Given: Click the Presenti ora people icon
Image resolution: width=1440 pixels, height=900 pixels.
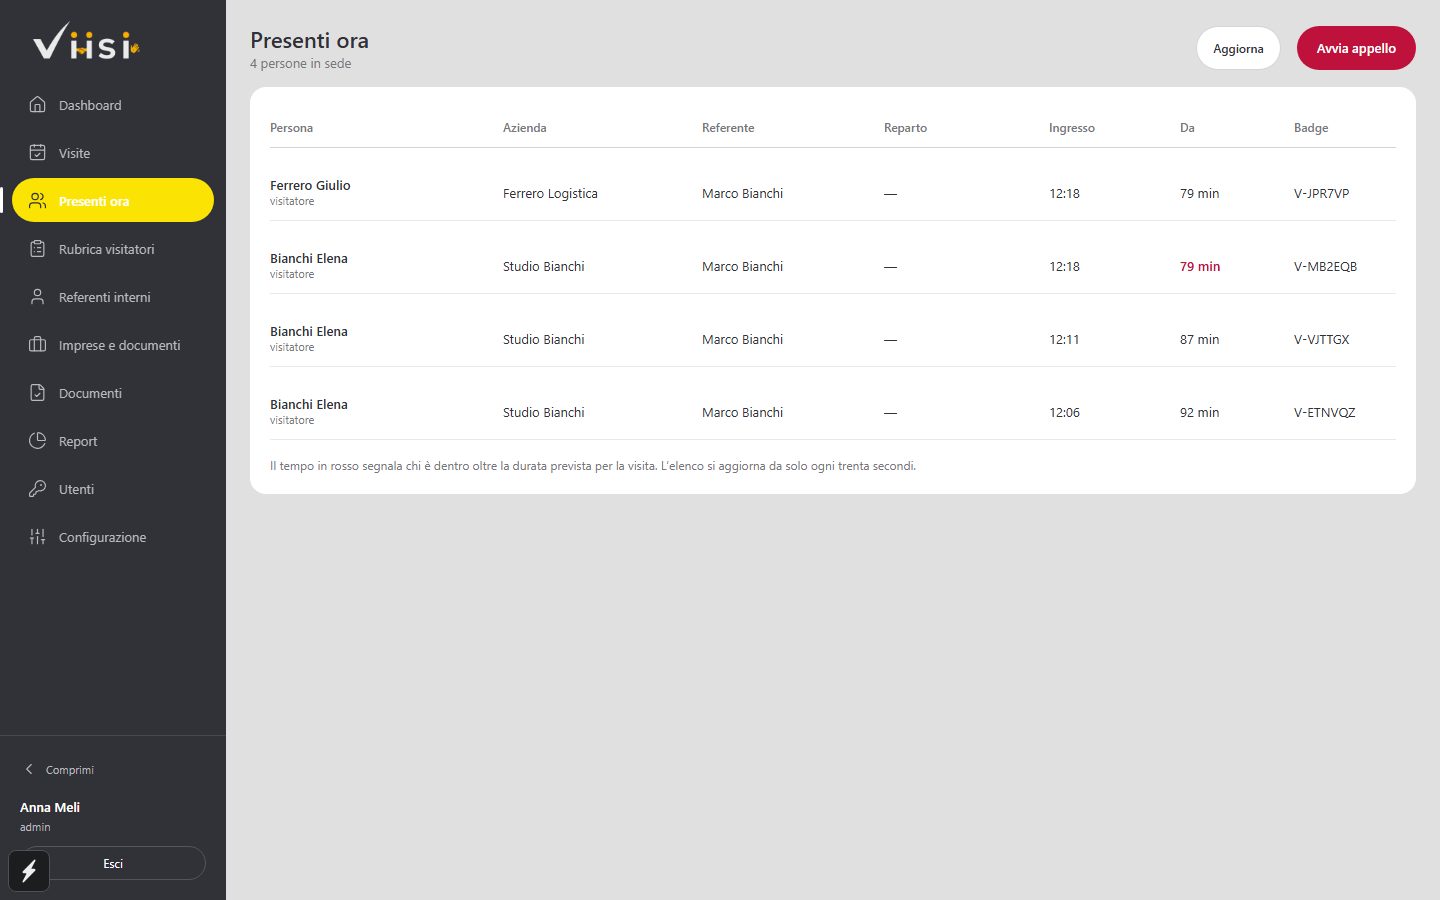Looking at the screenshot, I should 37,200.
